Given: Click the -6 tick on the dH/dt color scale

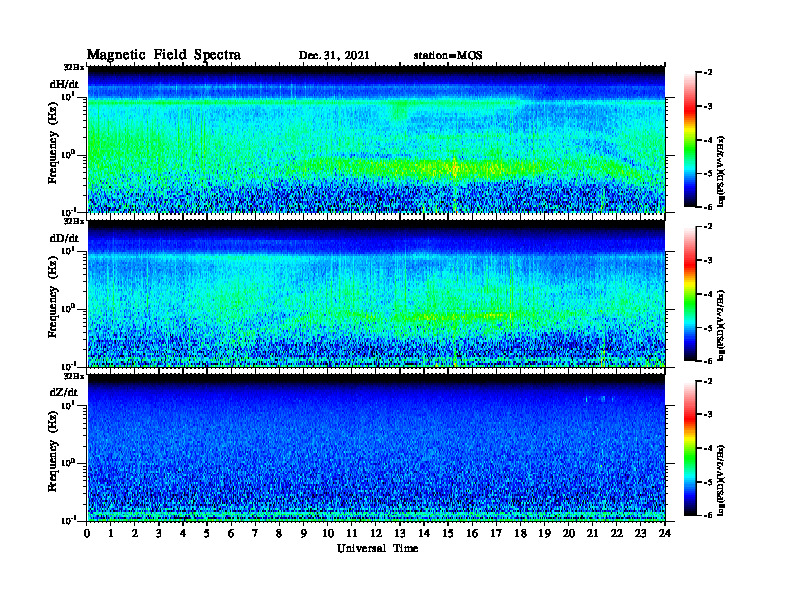Looking at the screenshot, I should click(708, 207).
